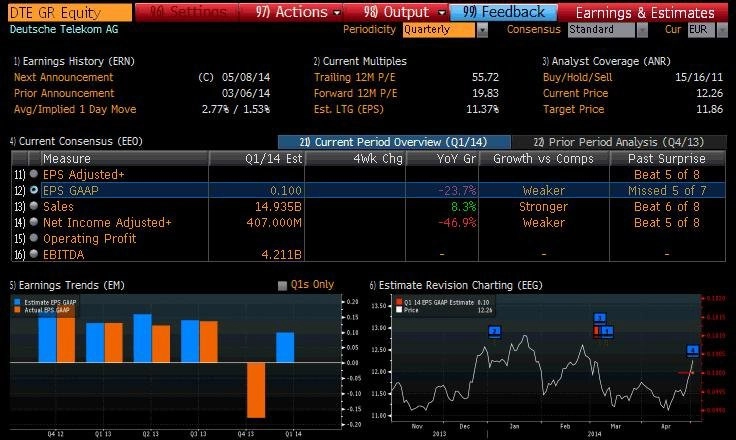Click the white Price legend swatch
The width and height of the screenshot is (736, 440).
(x=399, y=310)
